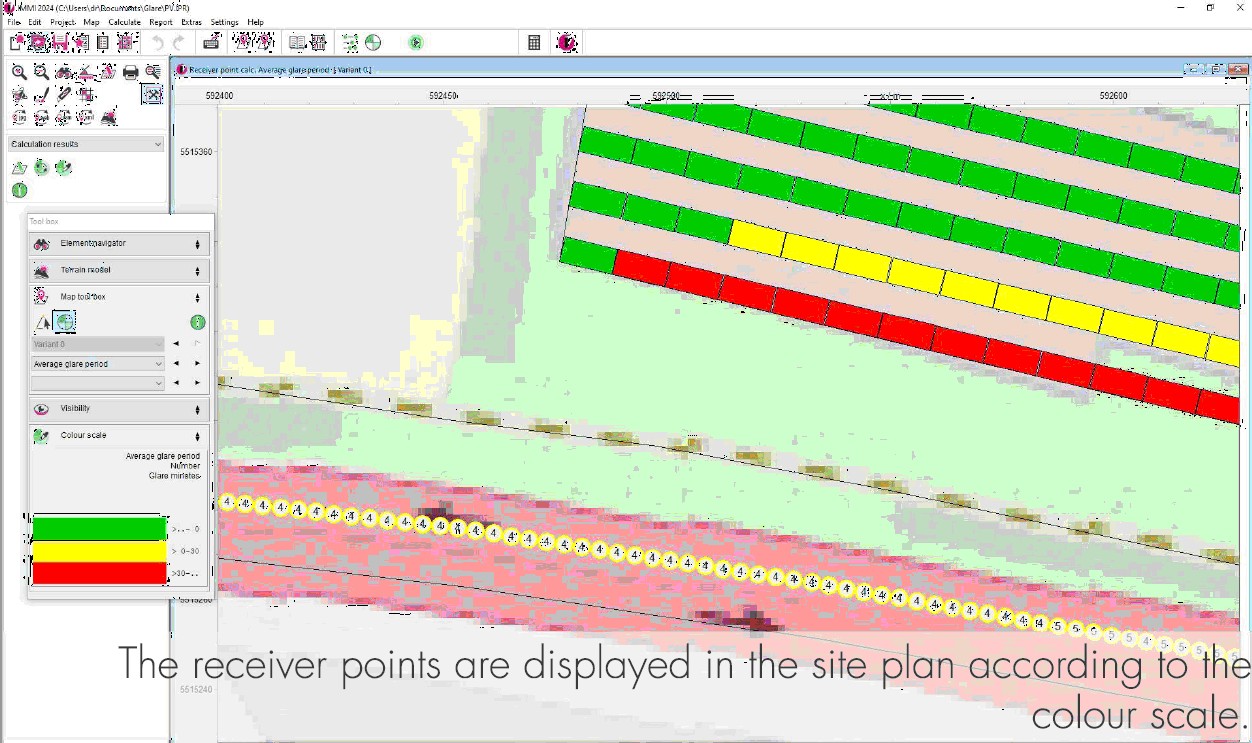Click the keyboard input icon
This screenshot has width=1252, height=743.
(212, 42)
